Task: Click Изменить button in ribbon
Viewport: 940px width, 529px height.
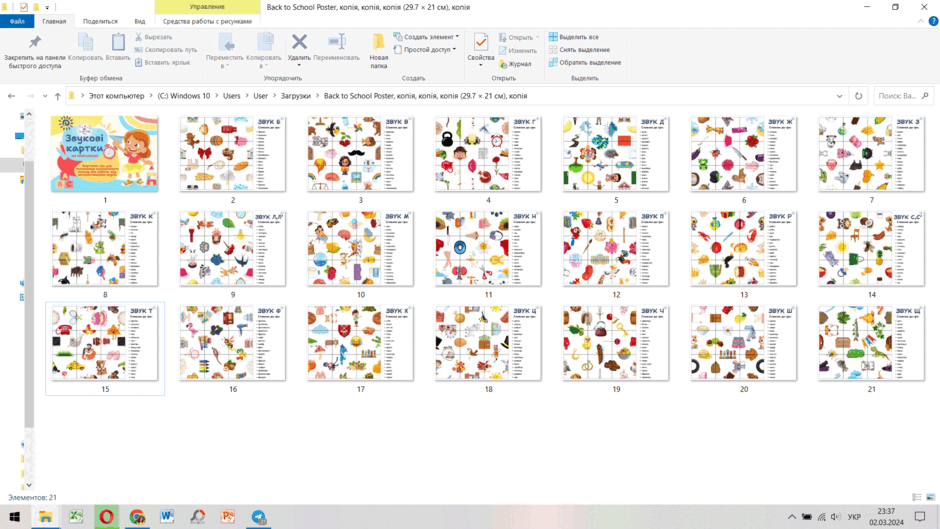Action: click(x=517, y=50)
